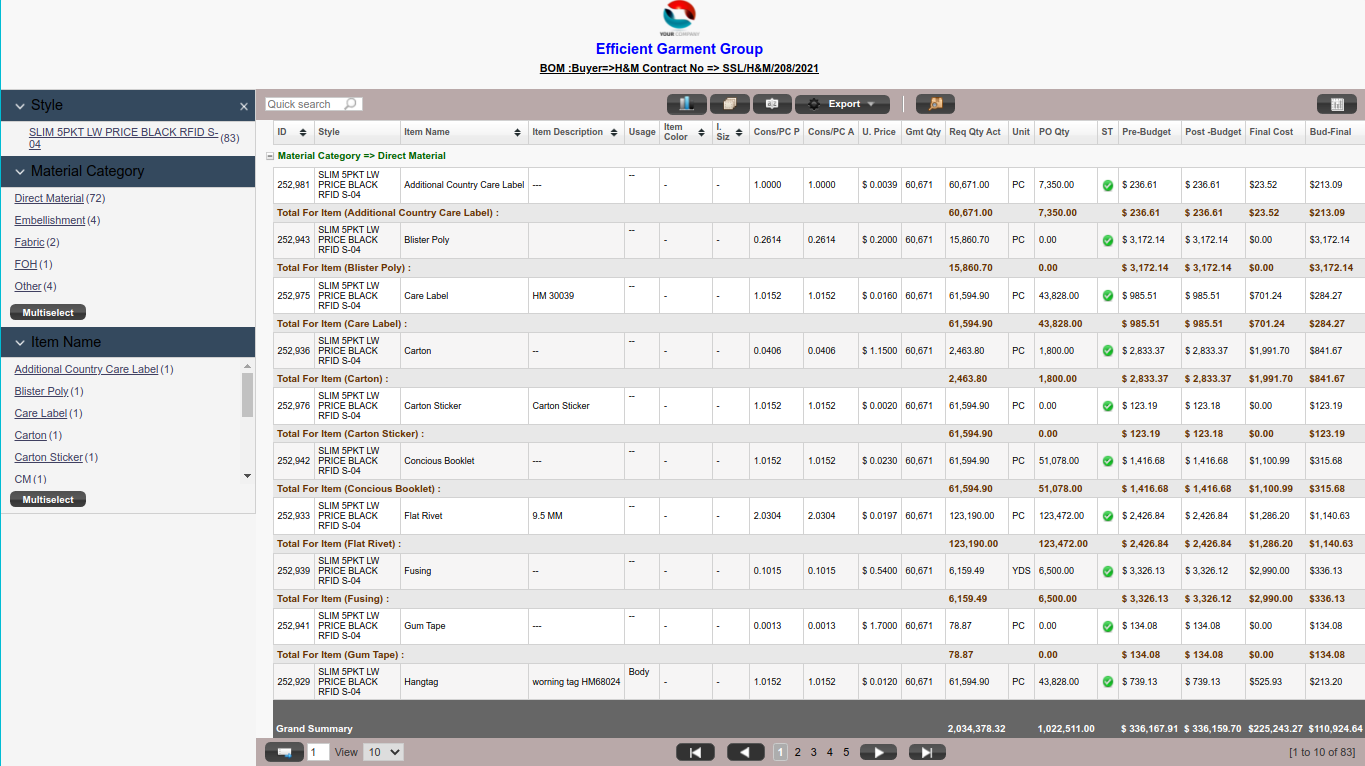Sort by the Item Description column sort arrows
This screenshot has height=766, width=1365.
click(x=613, y=132)
